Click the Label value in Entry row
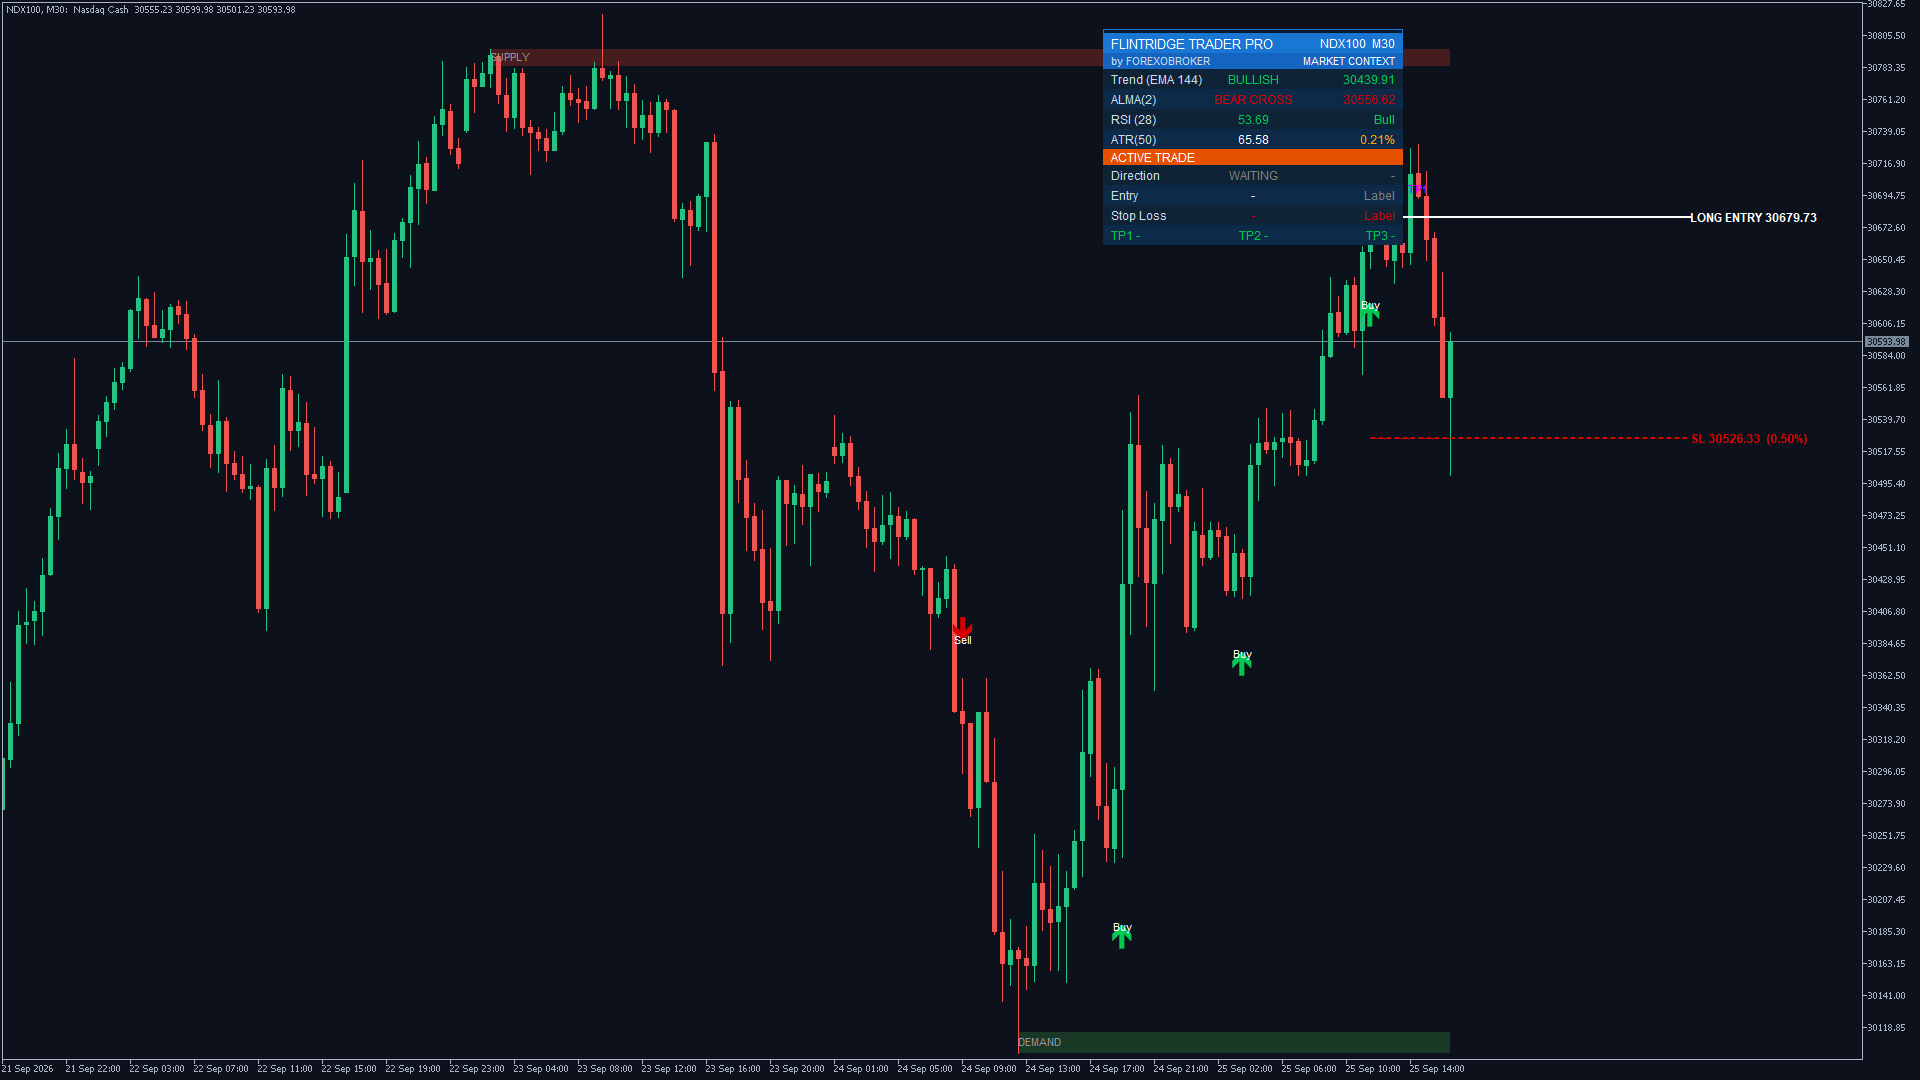The height and width of the screenshot is (1080, 1920). click(1379, 196)
